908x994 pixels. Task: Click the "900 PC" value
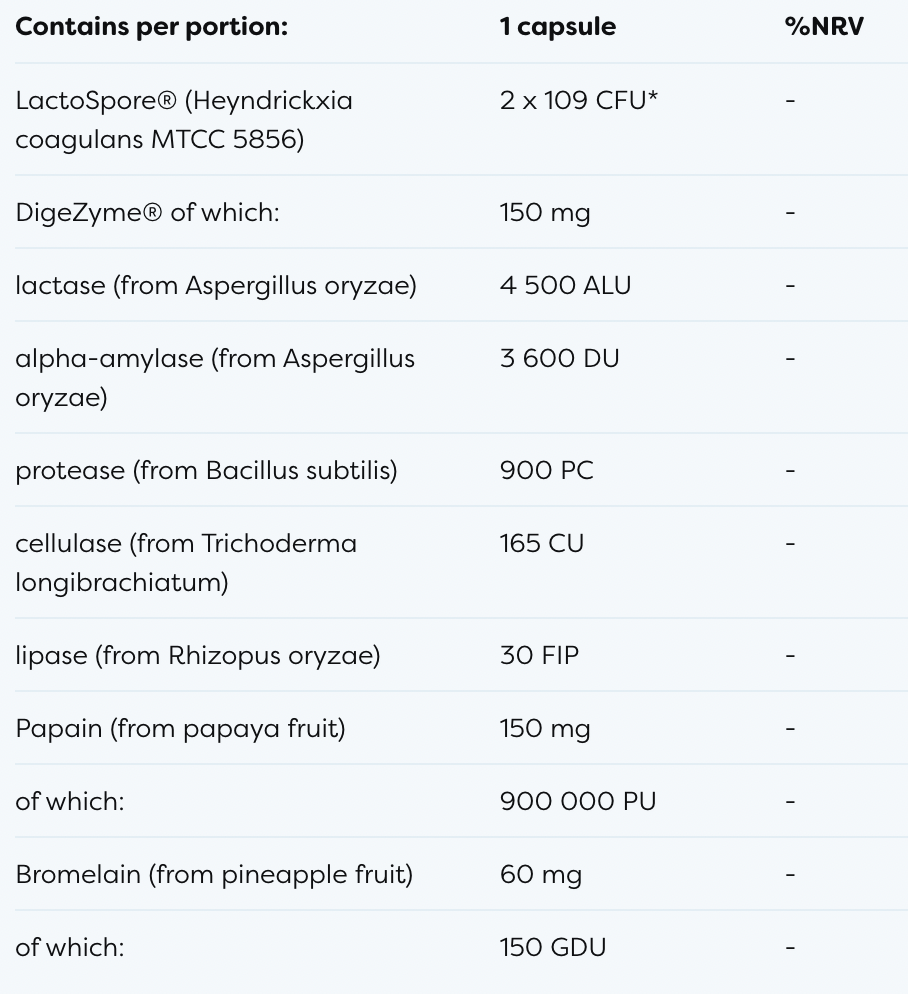pyautogui.click(x=546, y=470)
